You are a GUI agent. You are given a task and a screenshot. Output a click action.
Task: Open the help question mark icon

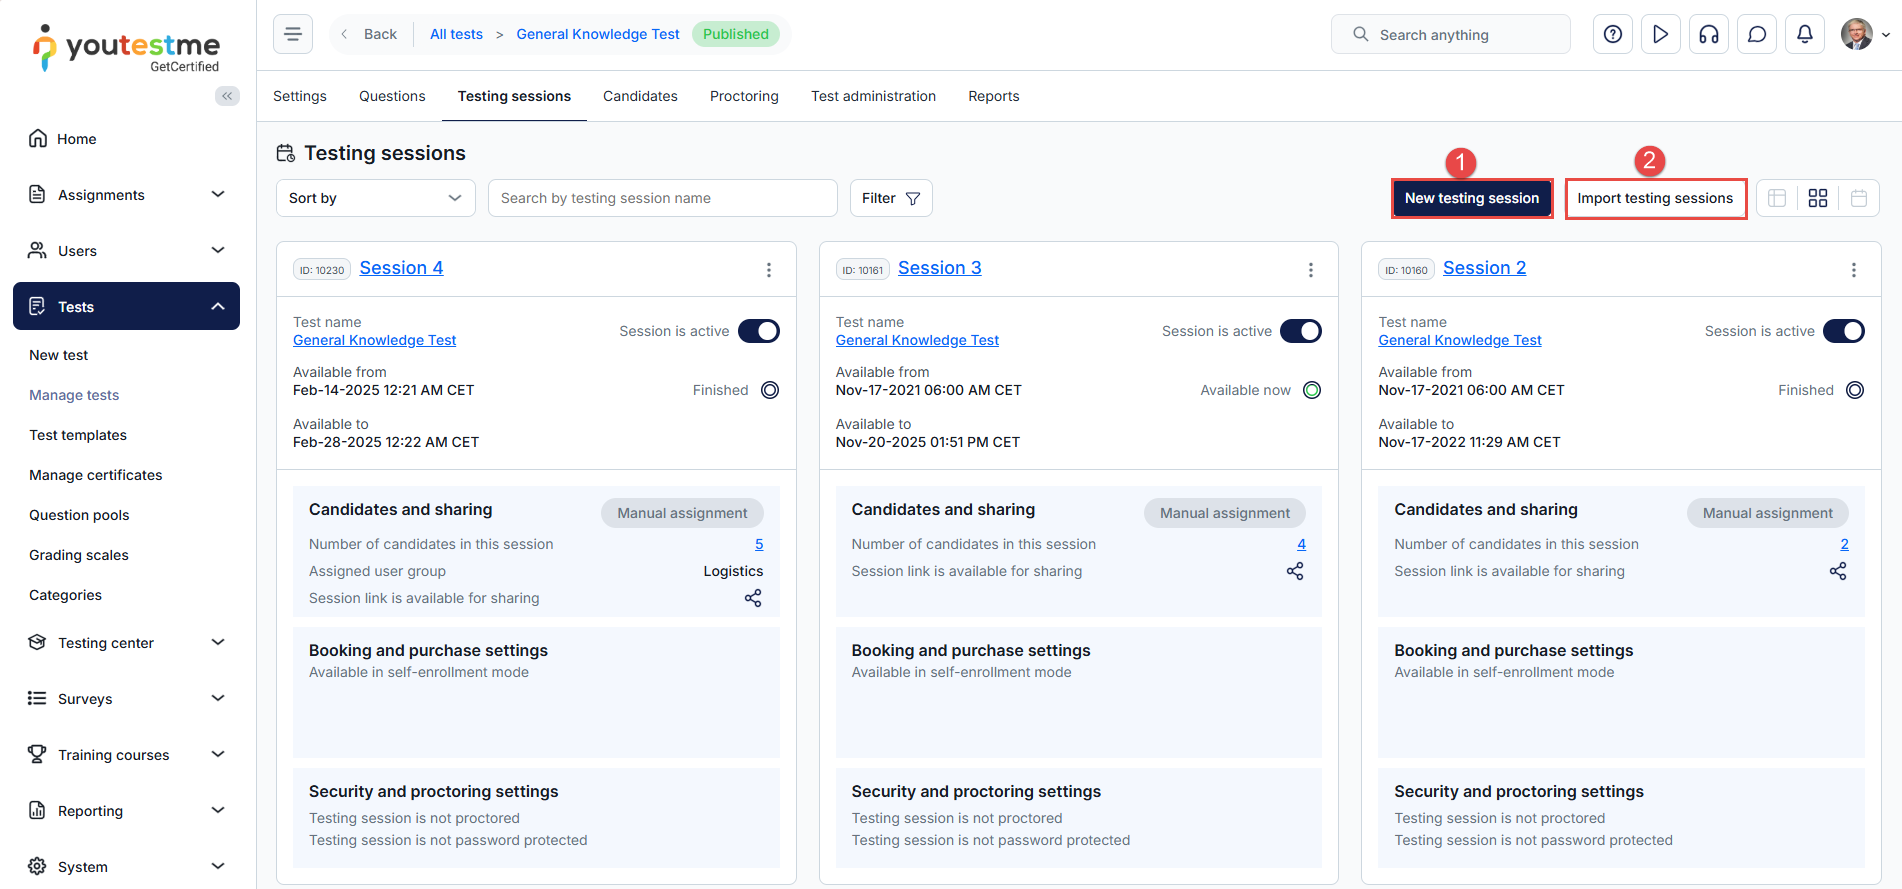pyautogui.click(x=1612, y=34)
